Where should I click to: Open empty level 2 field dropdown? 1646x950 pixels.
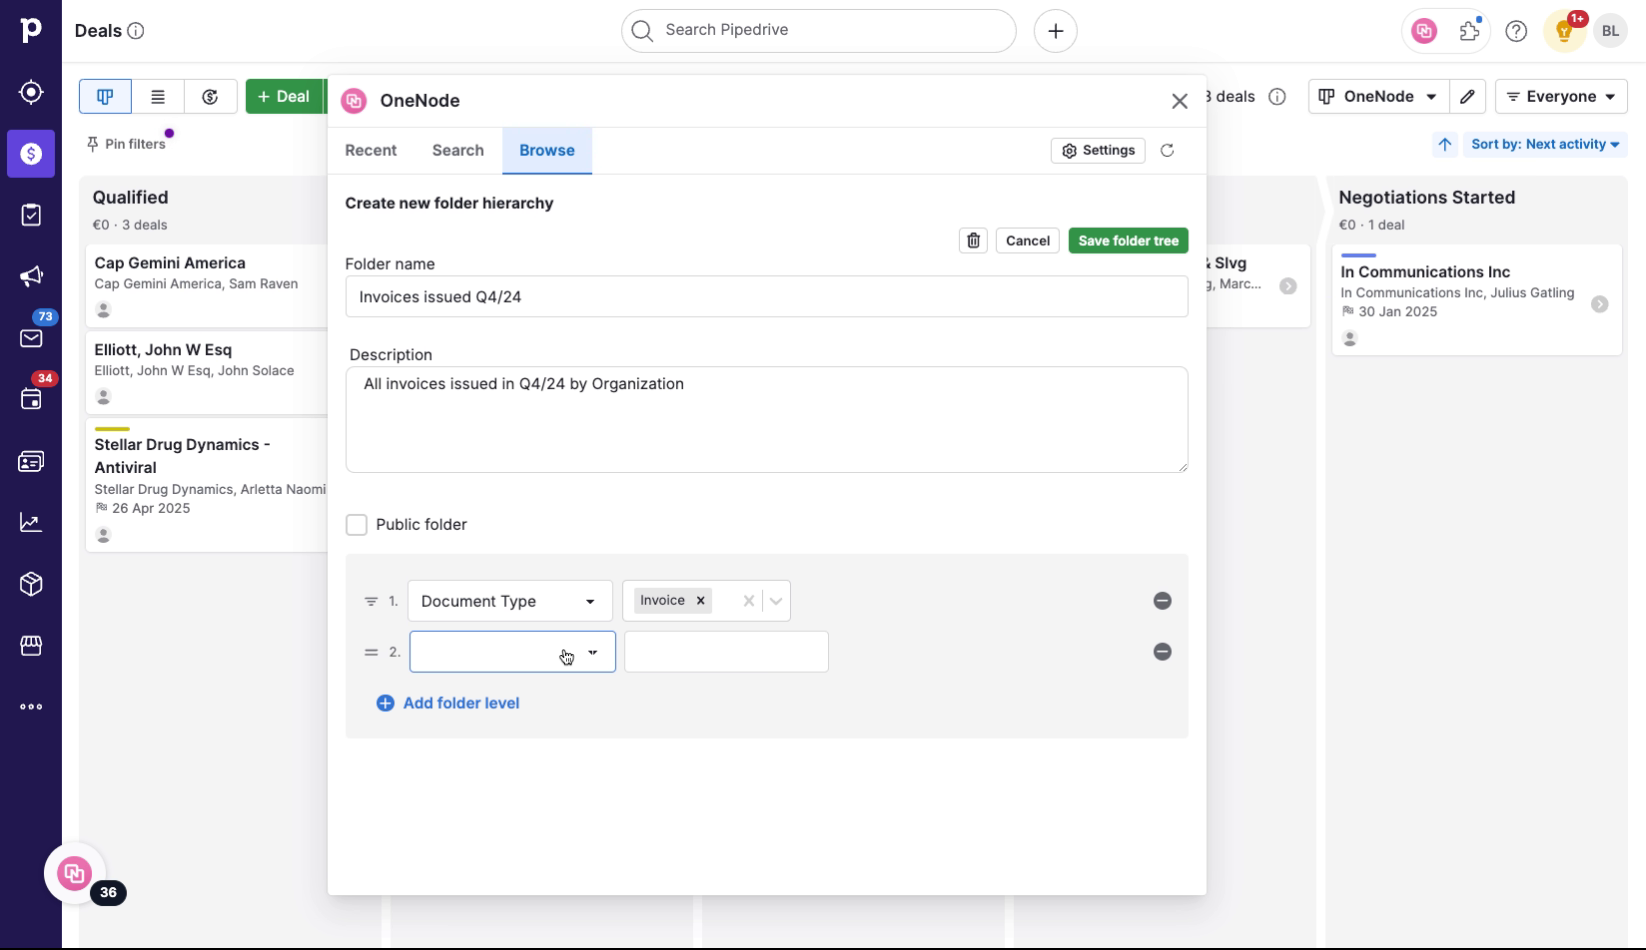(x=512, y=652)
